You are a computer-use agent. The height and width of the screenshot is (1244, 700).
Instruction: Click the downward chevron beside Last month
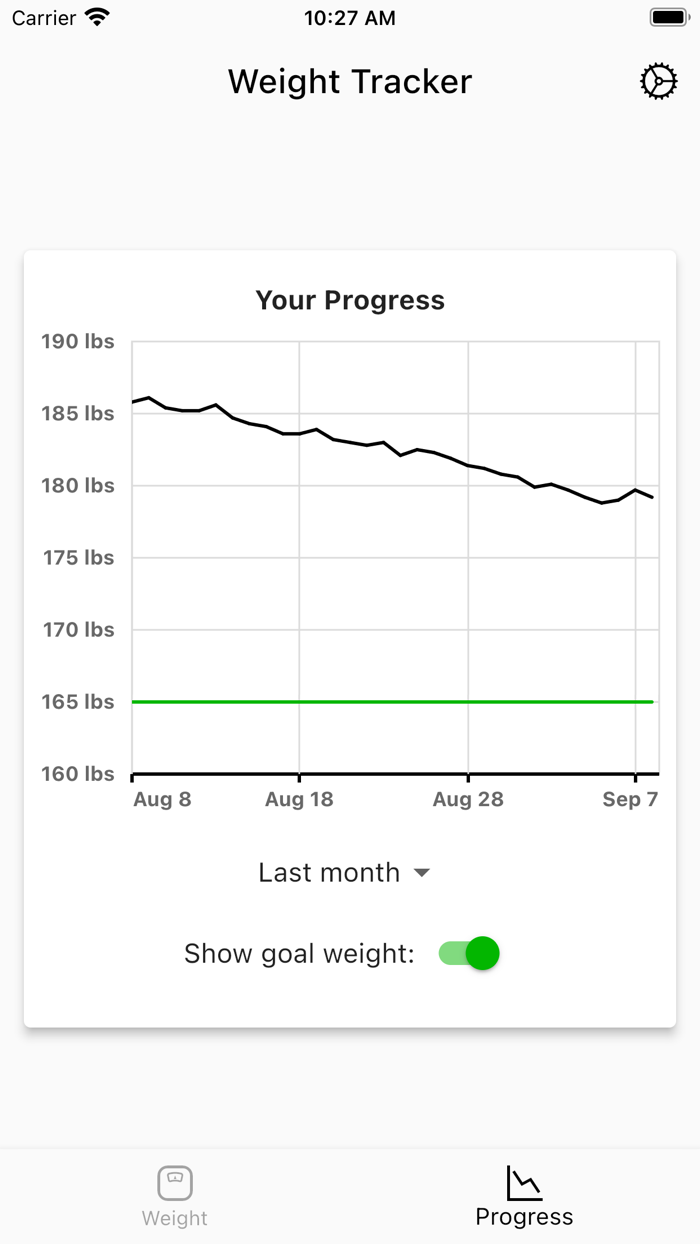click(x=422, y=873)
